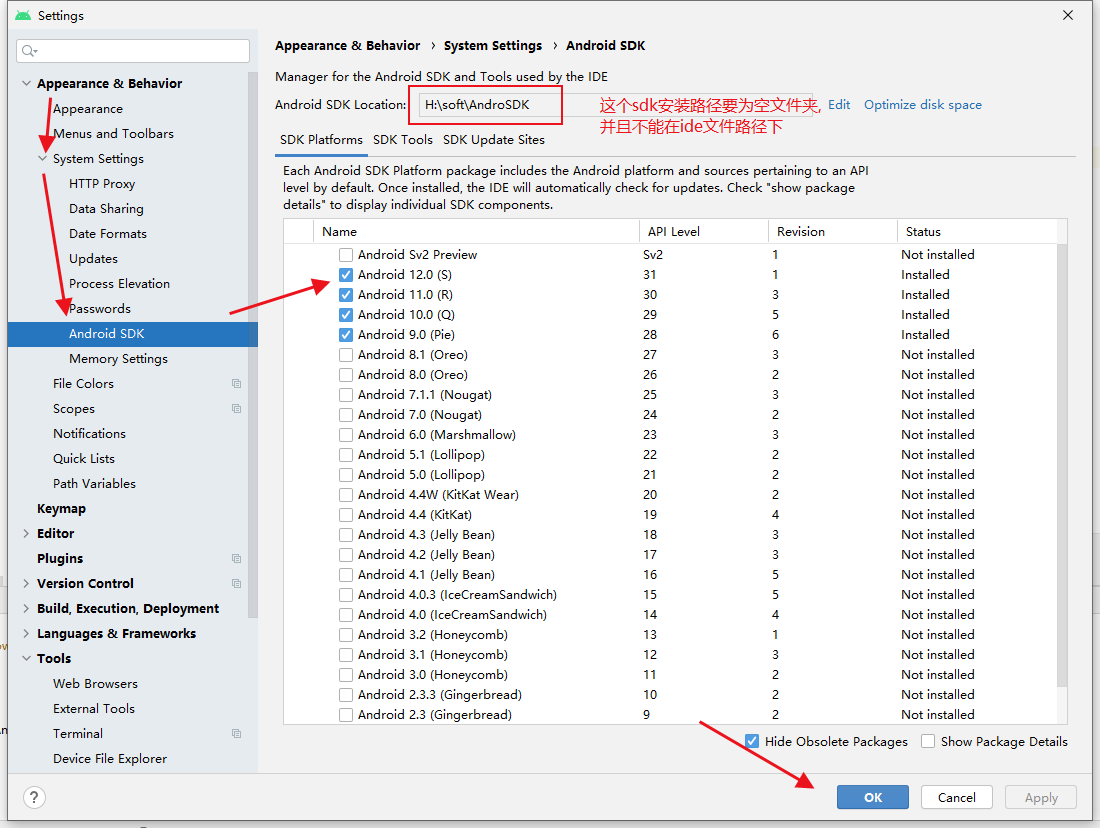Click Appearance & Behavior breadcrumb
Screen dimensions: 1100x828
(x=347, y=46)
